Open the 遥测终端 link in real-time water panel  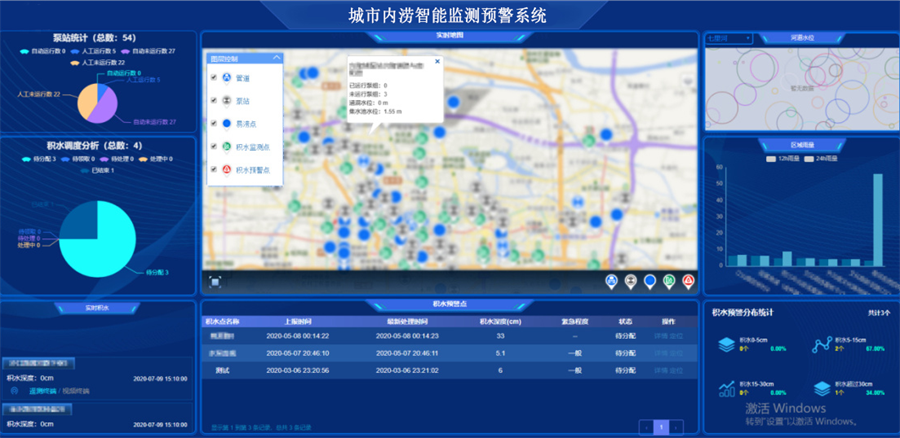[43, 391]
